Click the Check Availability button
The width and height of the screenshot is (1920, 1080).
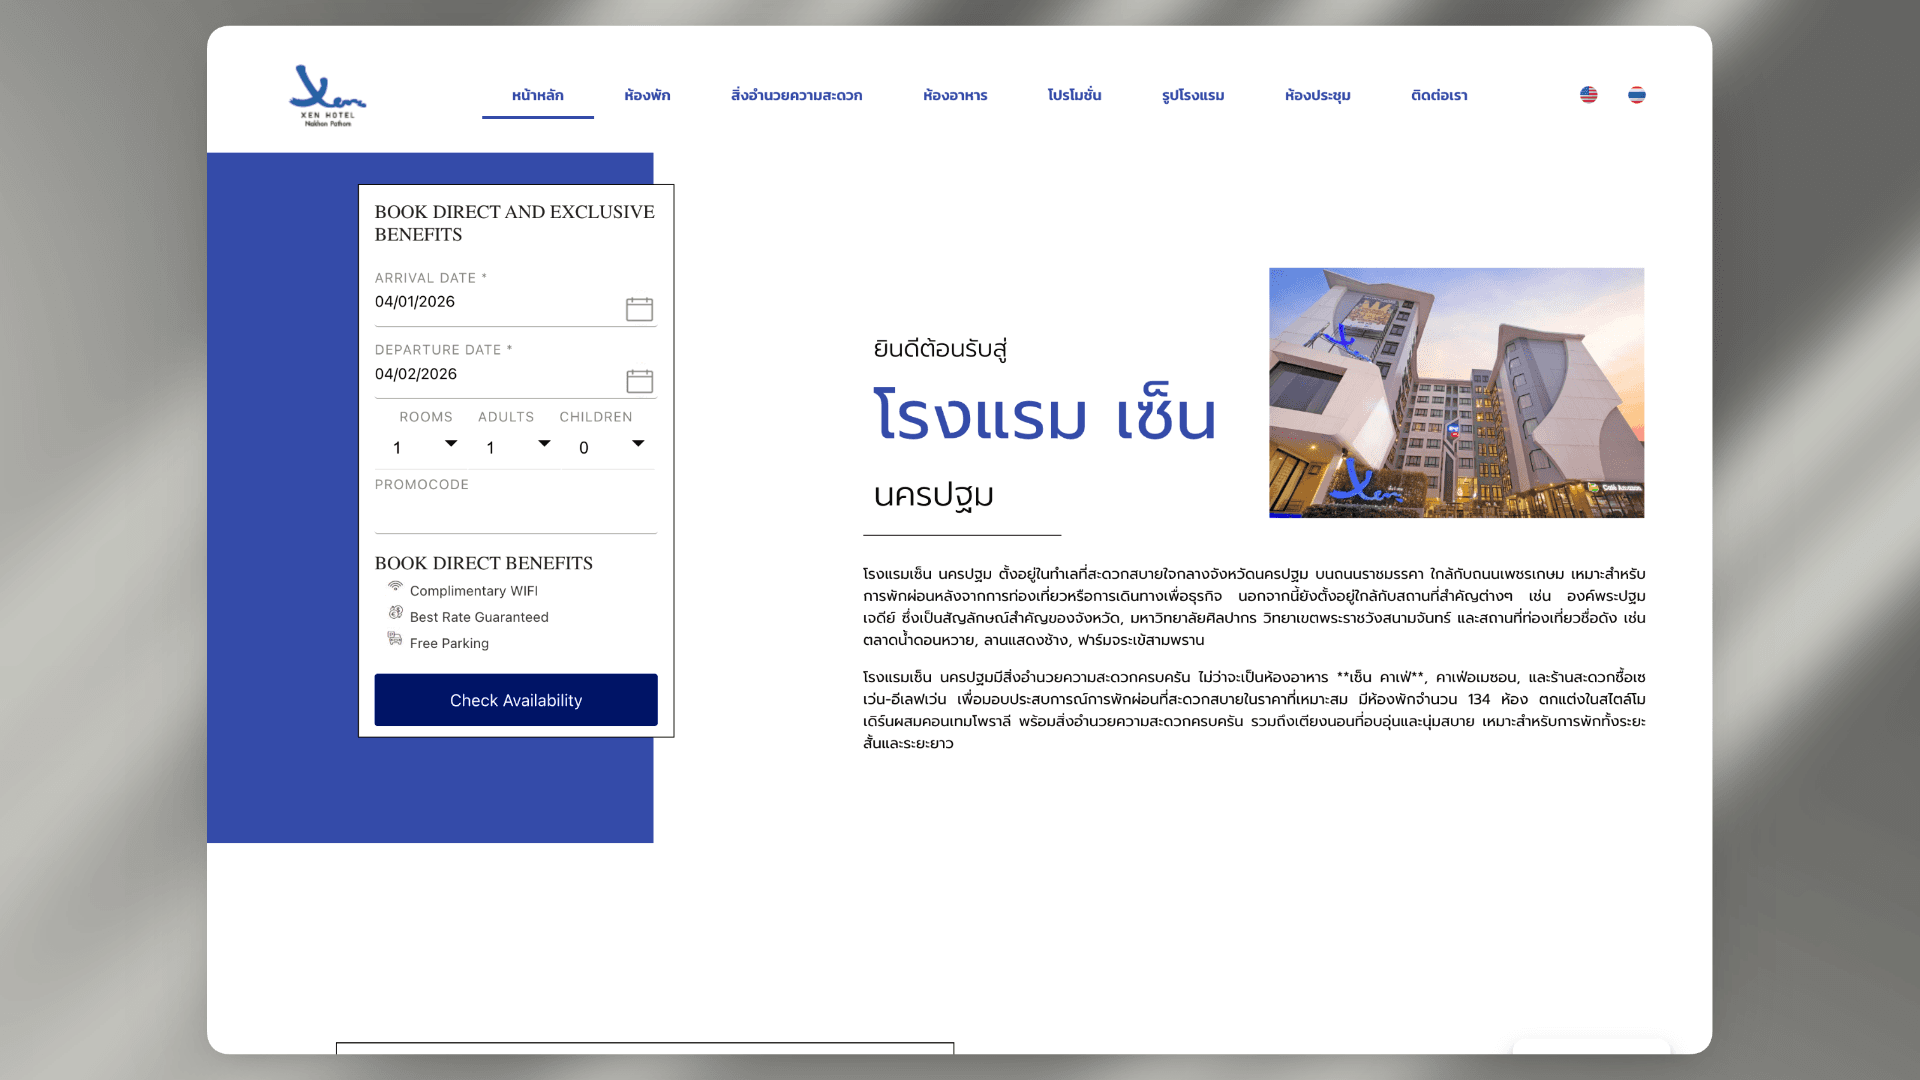pos(515,700)
